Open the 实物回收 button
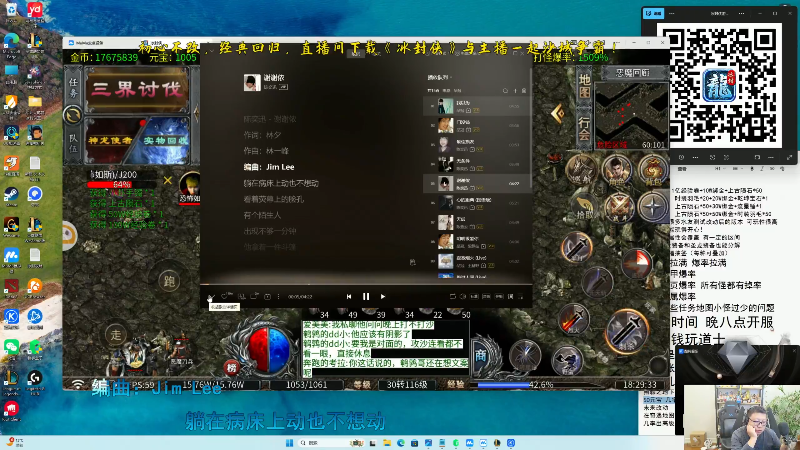 (x=164, y=140)
